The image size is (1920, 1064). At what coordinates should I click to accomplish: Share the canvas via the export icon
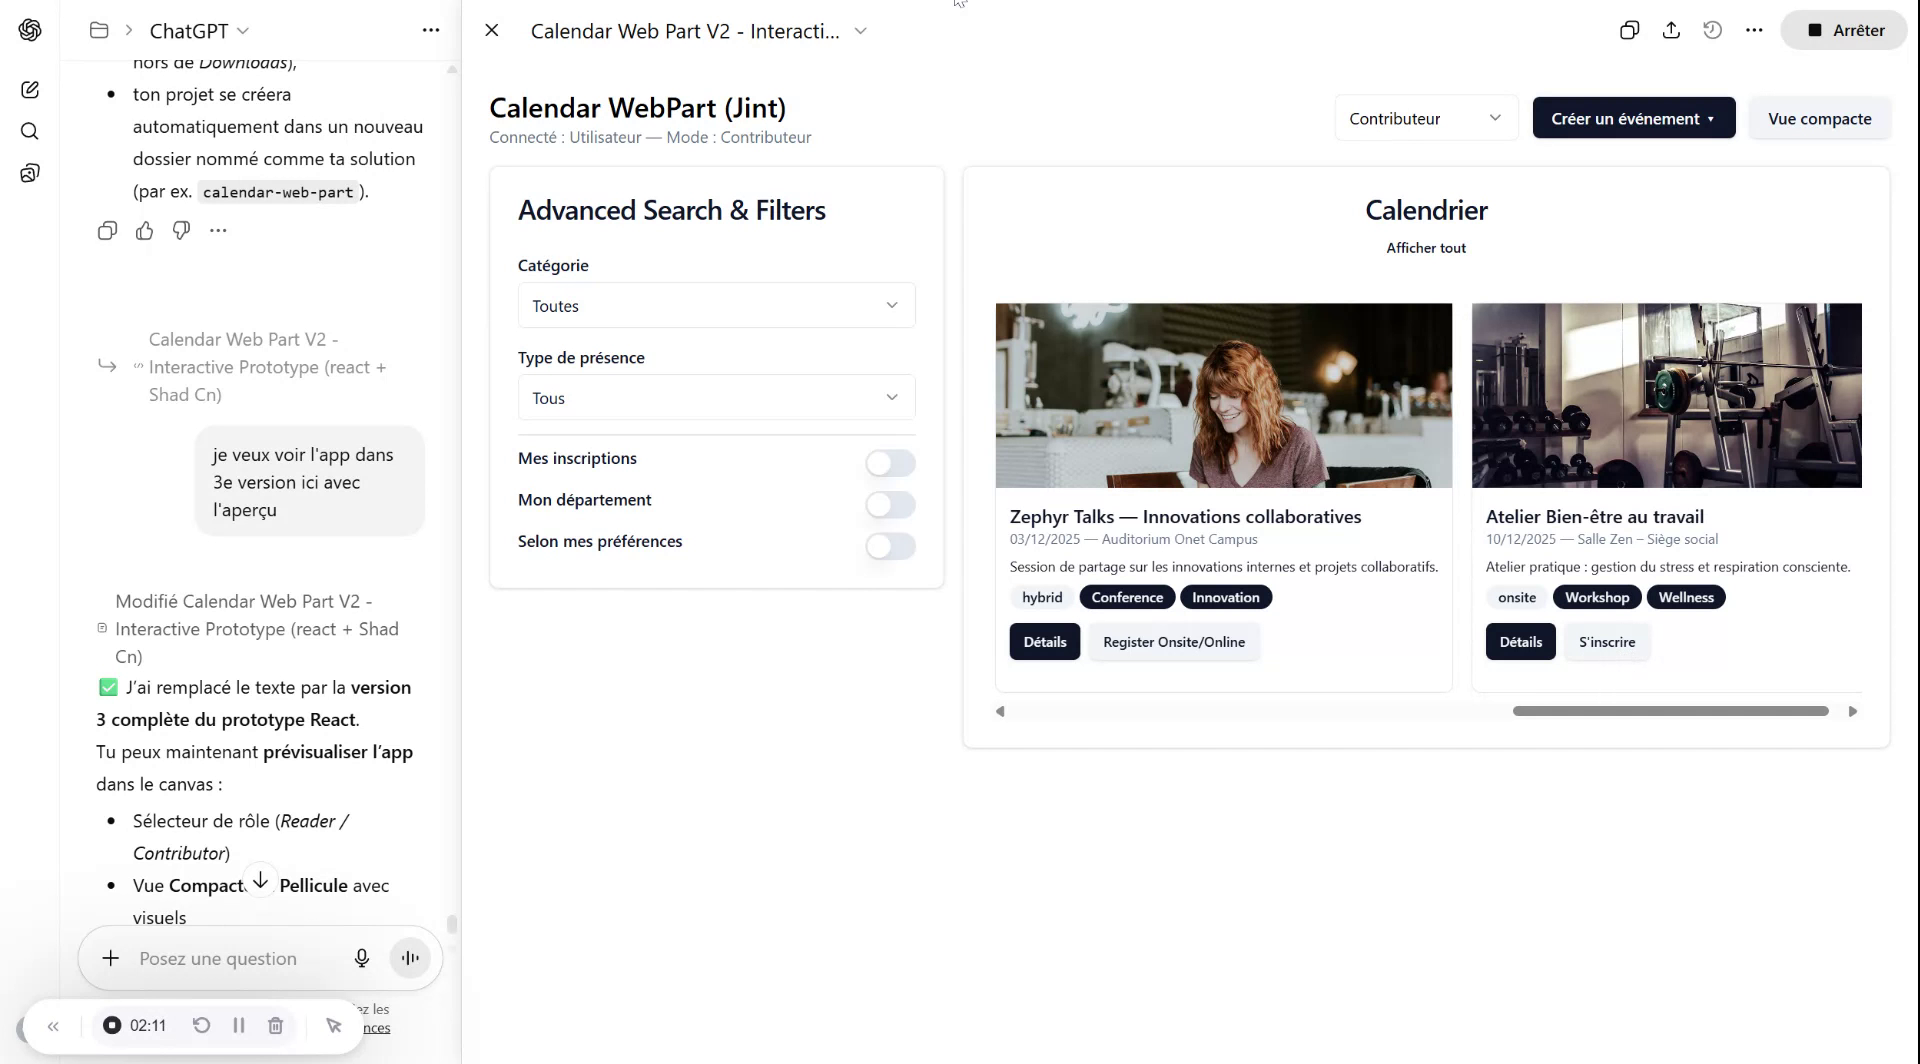point(1671,30)
